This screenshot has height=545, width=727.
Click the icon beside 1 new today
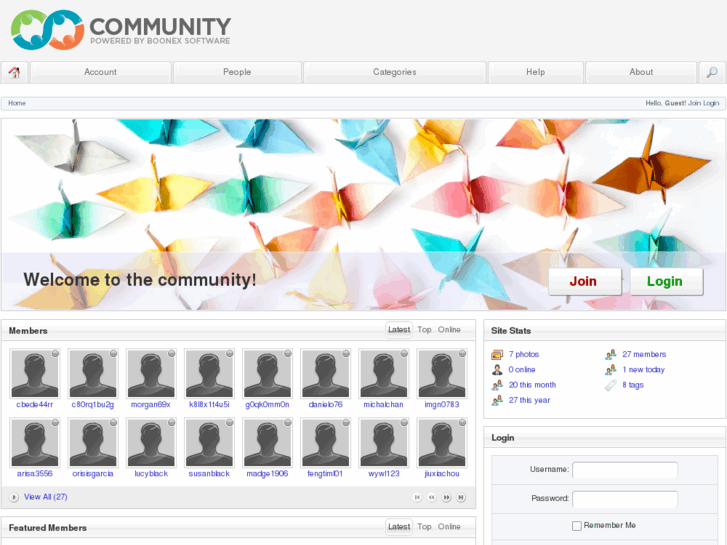pos(611,370)
